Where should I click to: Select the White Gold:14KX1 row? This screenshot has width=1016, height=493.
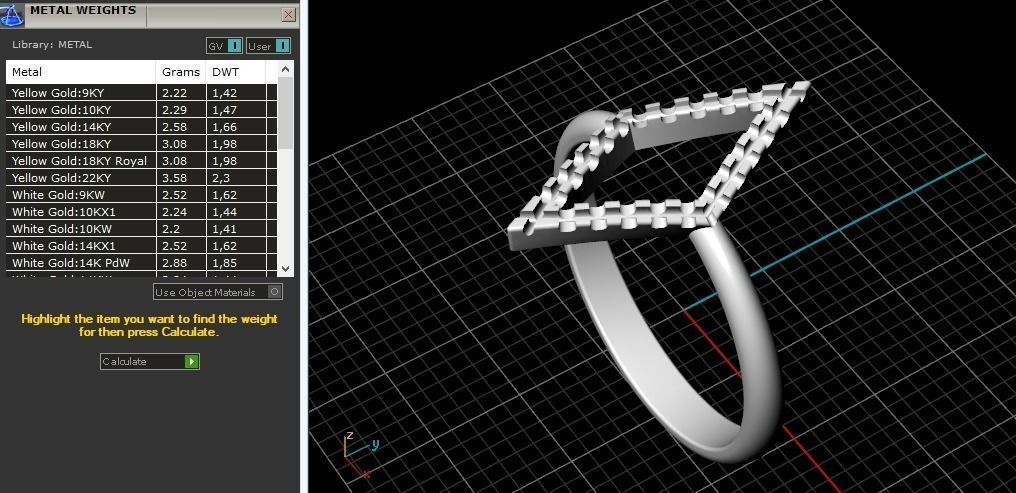pos(141,246)
